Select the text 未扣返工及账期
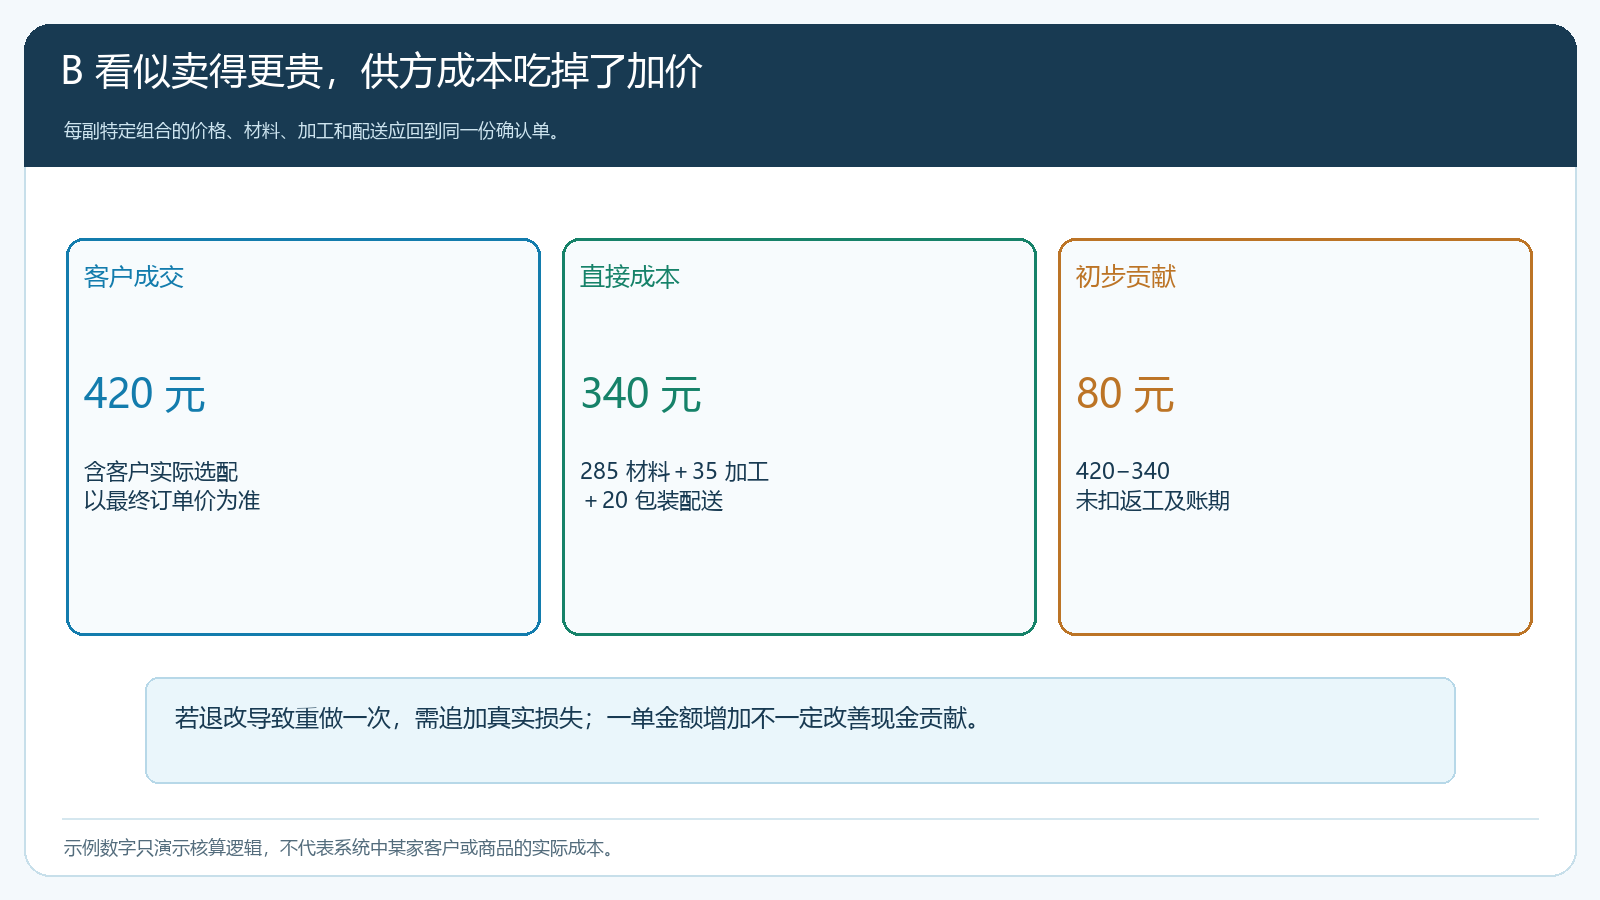This screenshot has width=1600, height=900. 1153,500
